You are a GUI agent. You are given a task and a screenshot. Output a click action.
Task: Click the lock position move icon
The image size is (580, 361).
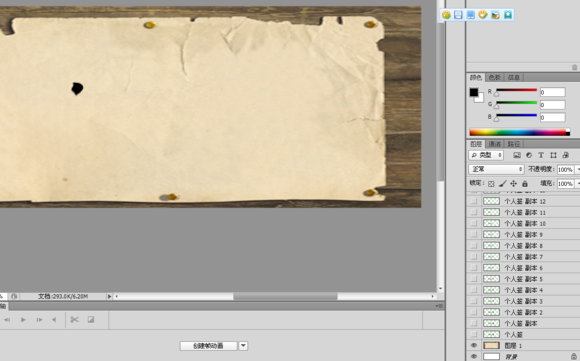pyautogui.click(x=513, y=183)
